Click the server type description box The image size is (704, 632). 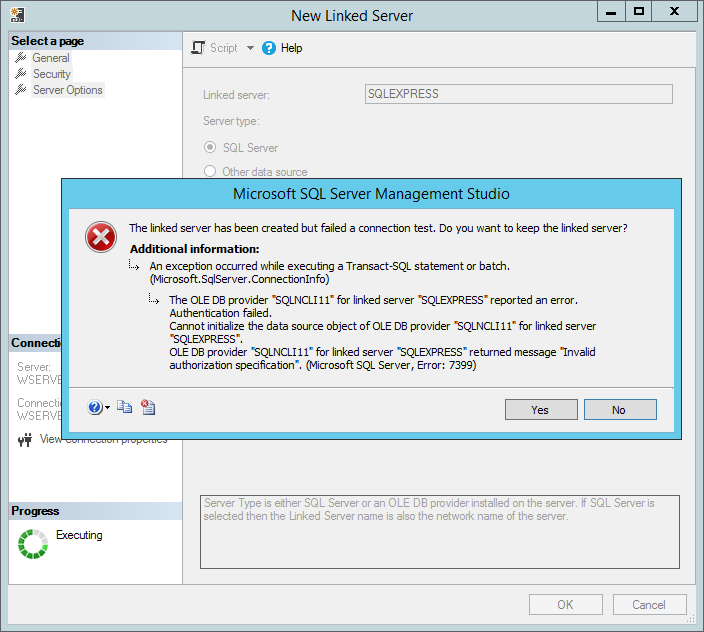tap(440, 532)
